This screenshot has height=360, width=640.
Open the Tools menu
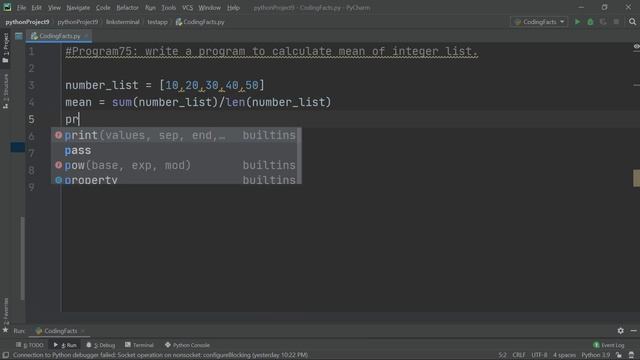[168, 7]
